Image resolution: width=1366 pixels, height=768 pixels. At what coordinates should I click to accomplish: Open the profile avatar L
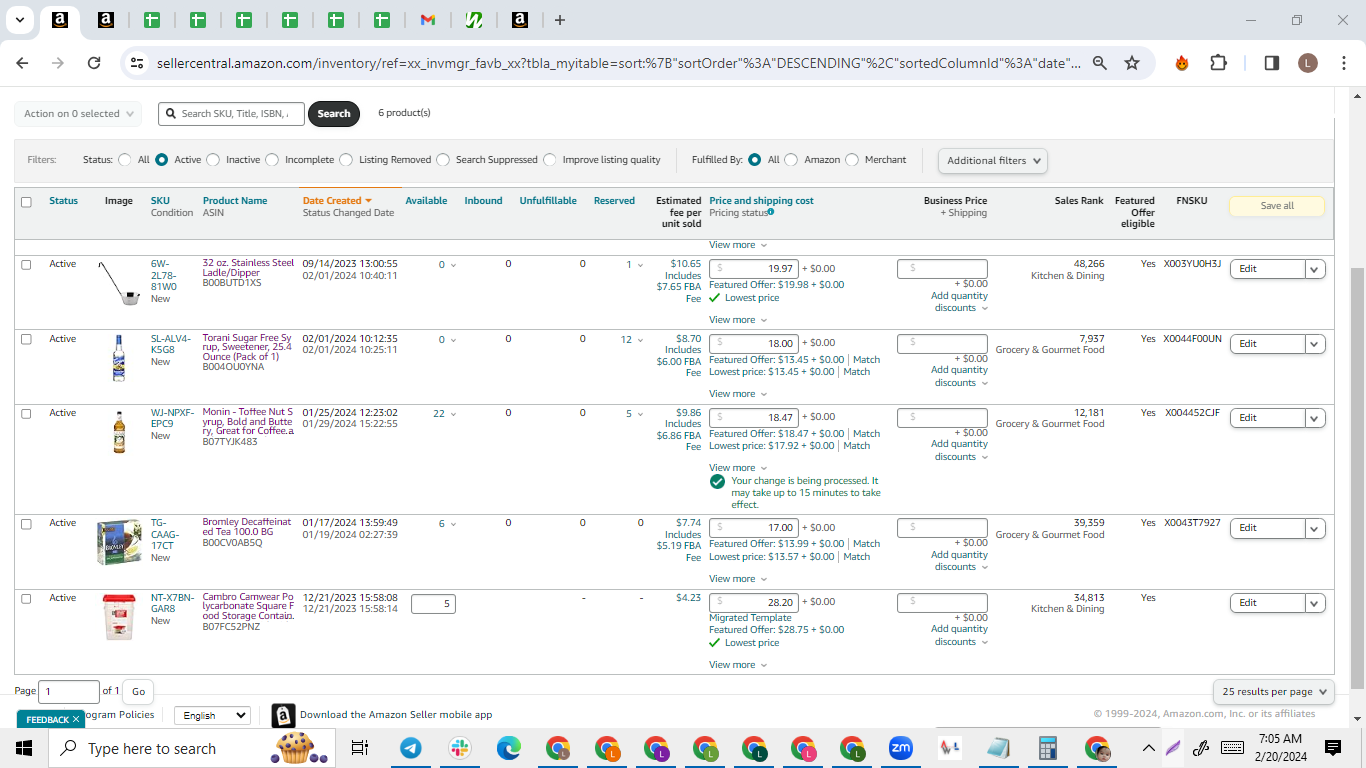[1308, 63]
